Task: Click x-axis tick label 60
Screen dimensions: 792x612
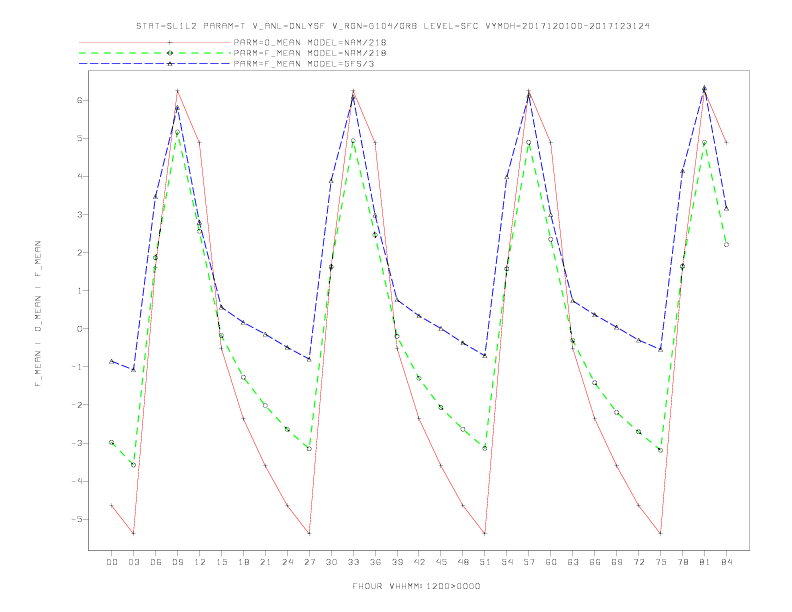Action: click(x=551, y=562)
